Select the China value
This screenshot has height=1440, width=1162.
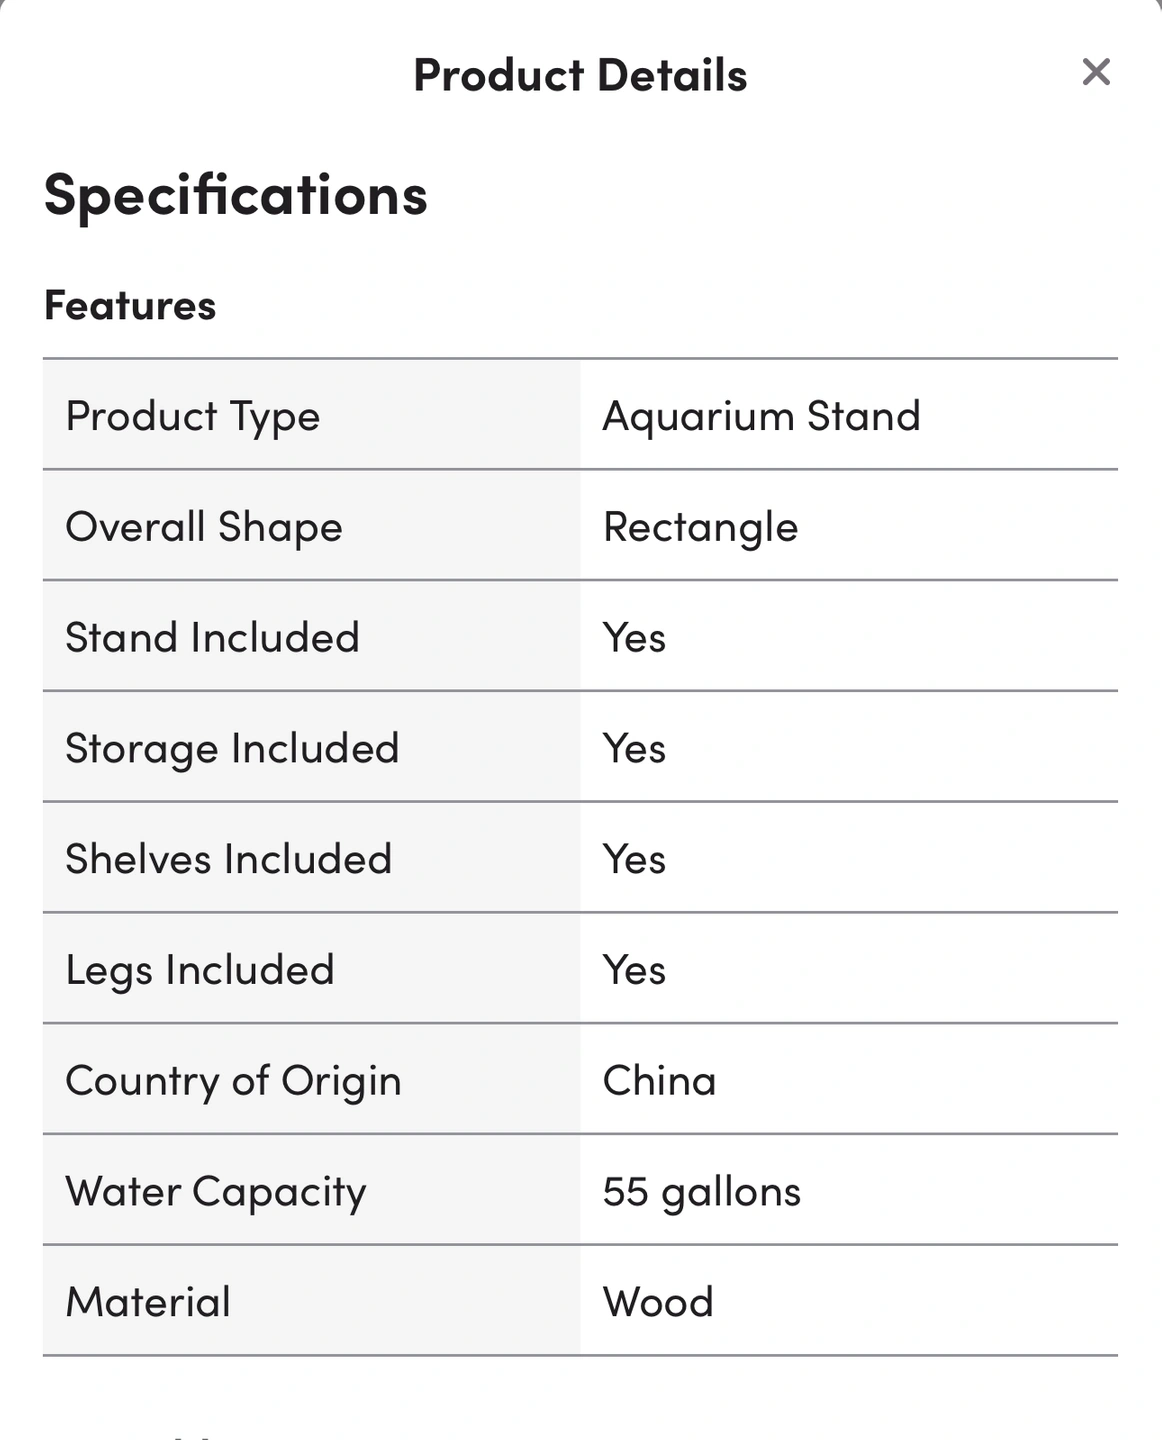pos(659,1081)
